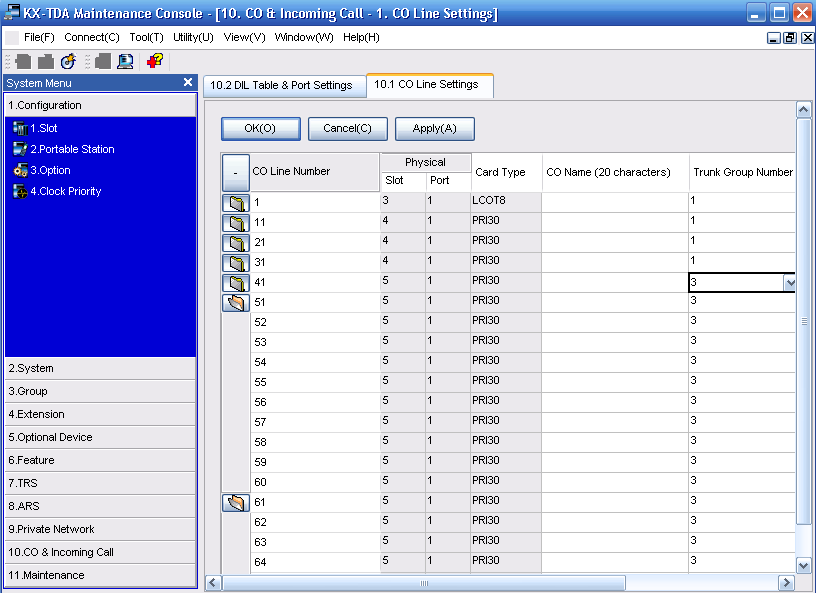Click the toolbar computer monitor icon
816x593 pixels.
coord(125,61)
